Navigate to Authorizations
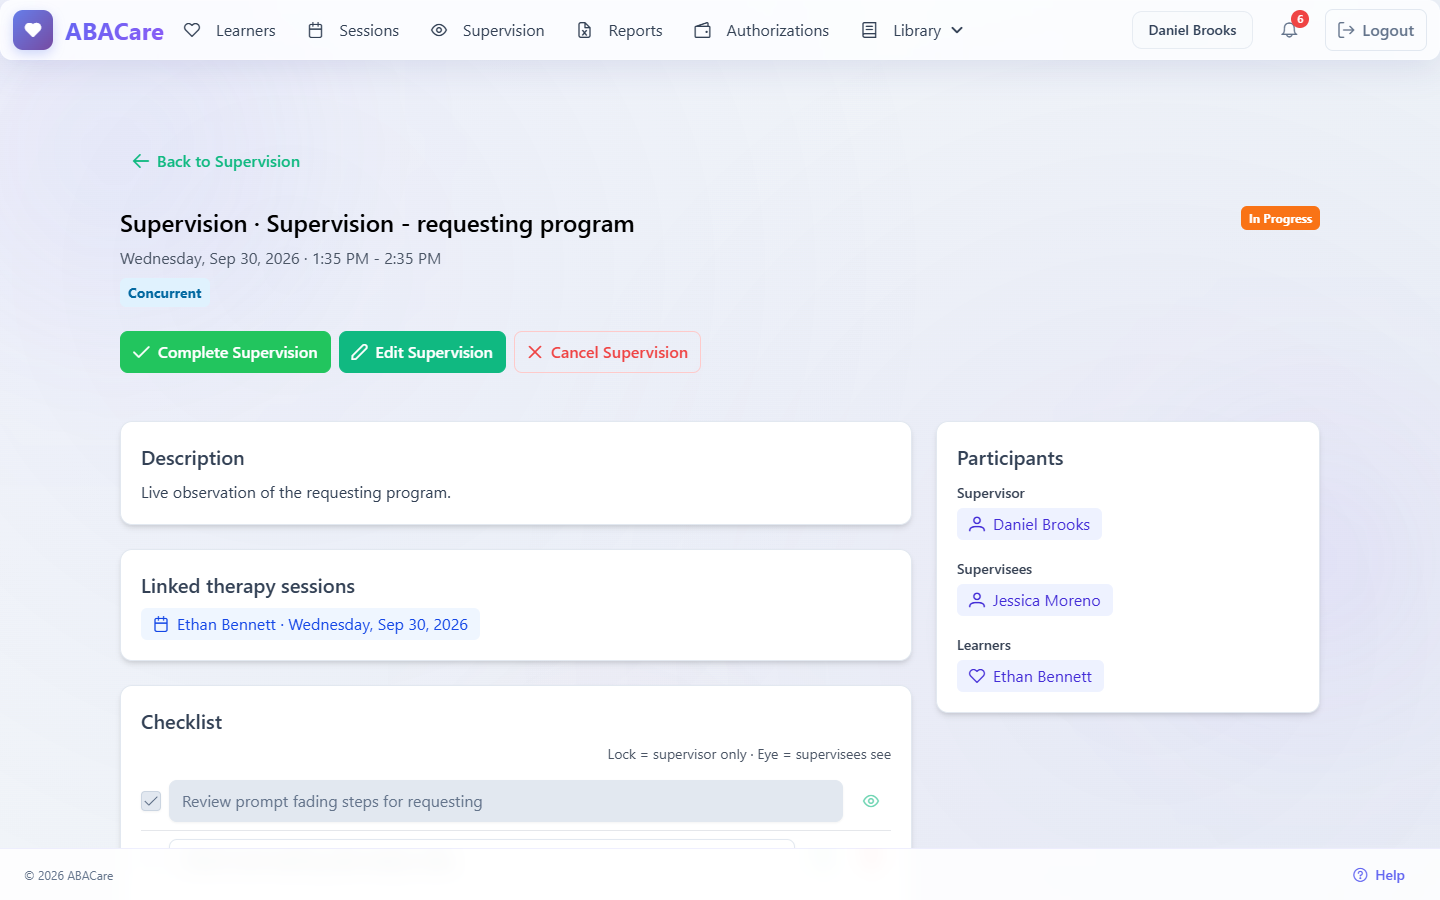The image size is (1440, 900). (762, 30)
